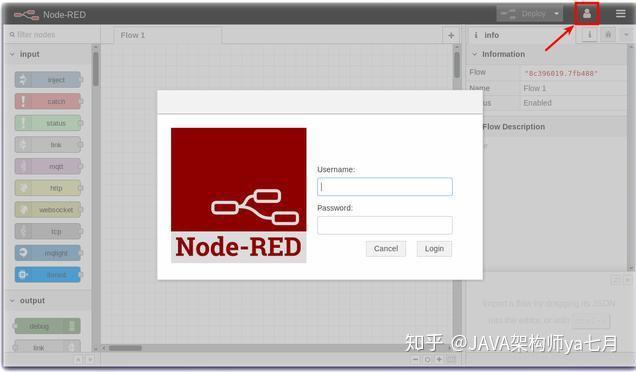Click the Node-RED logo in the header

(26, 15)
